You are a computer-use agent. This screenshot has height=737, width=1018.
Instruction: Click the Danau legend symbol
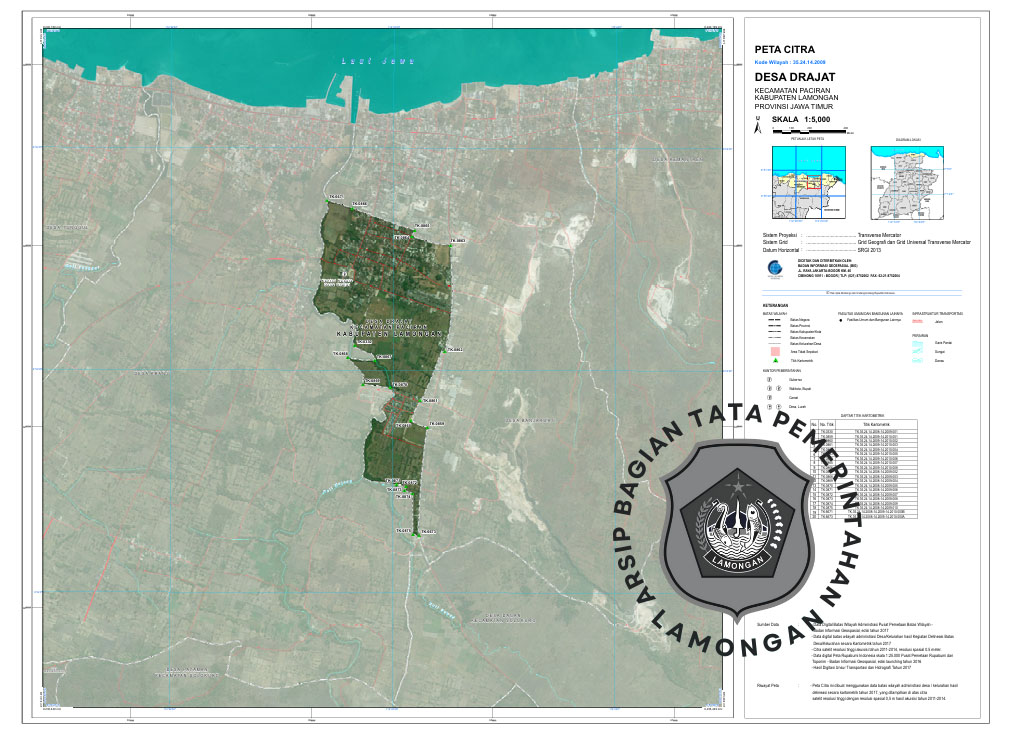[x=917, y=361]
